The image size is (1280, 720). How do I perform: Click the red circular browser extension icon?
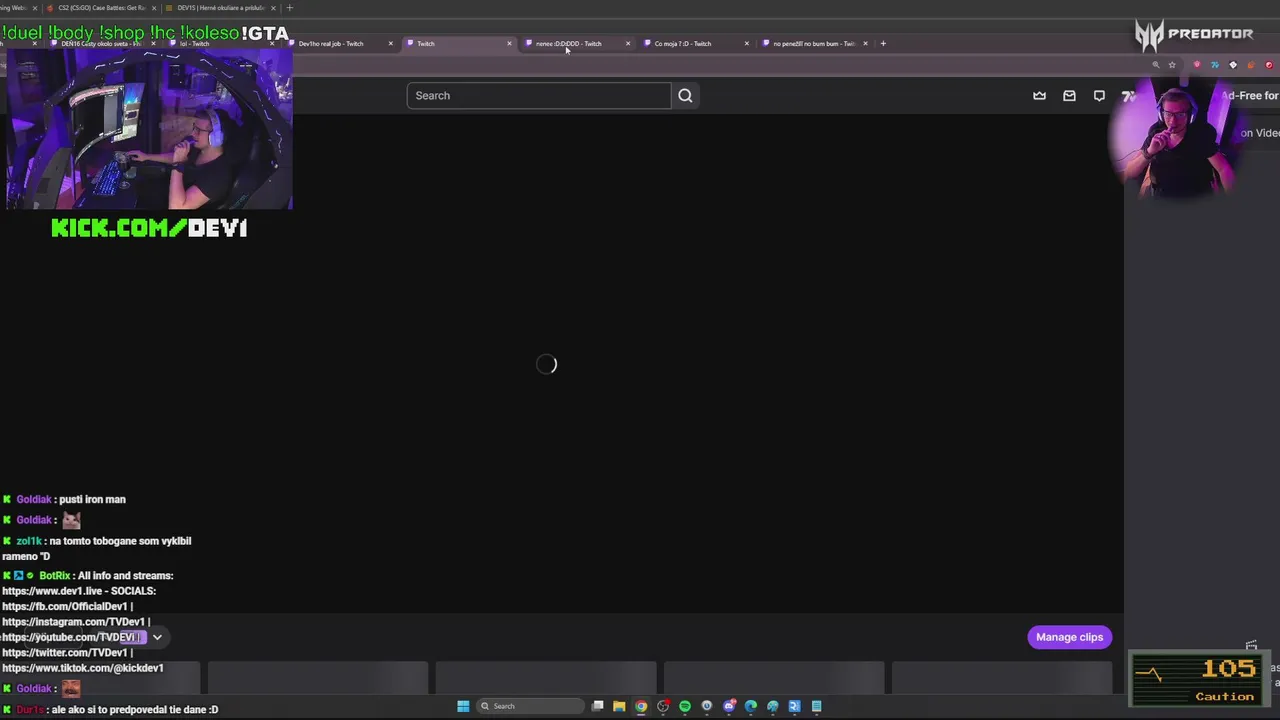(x=1269, y=65)
